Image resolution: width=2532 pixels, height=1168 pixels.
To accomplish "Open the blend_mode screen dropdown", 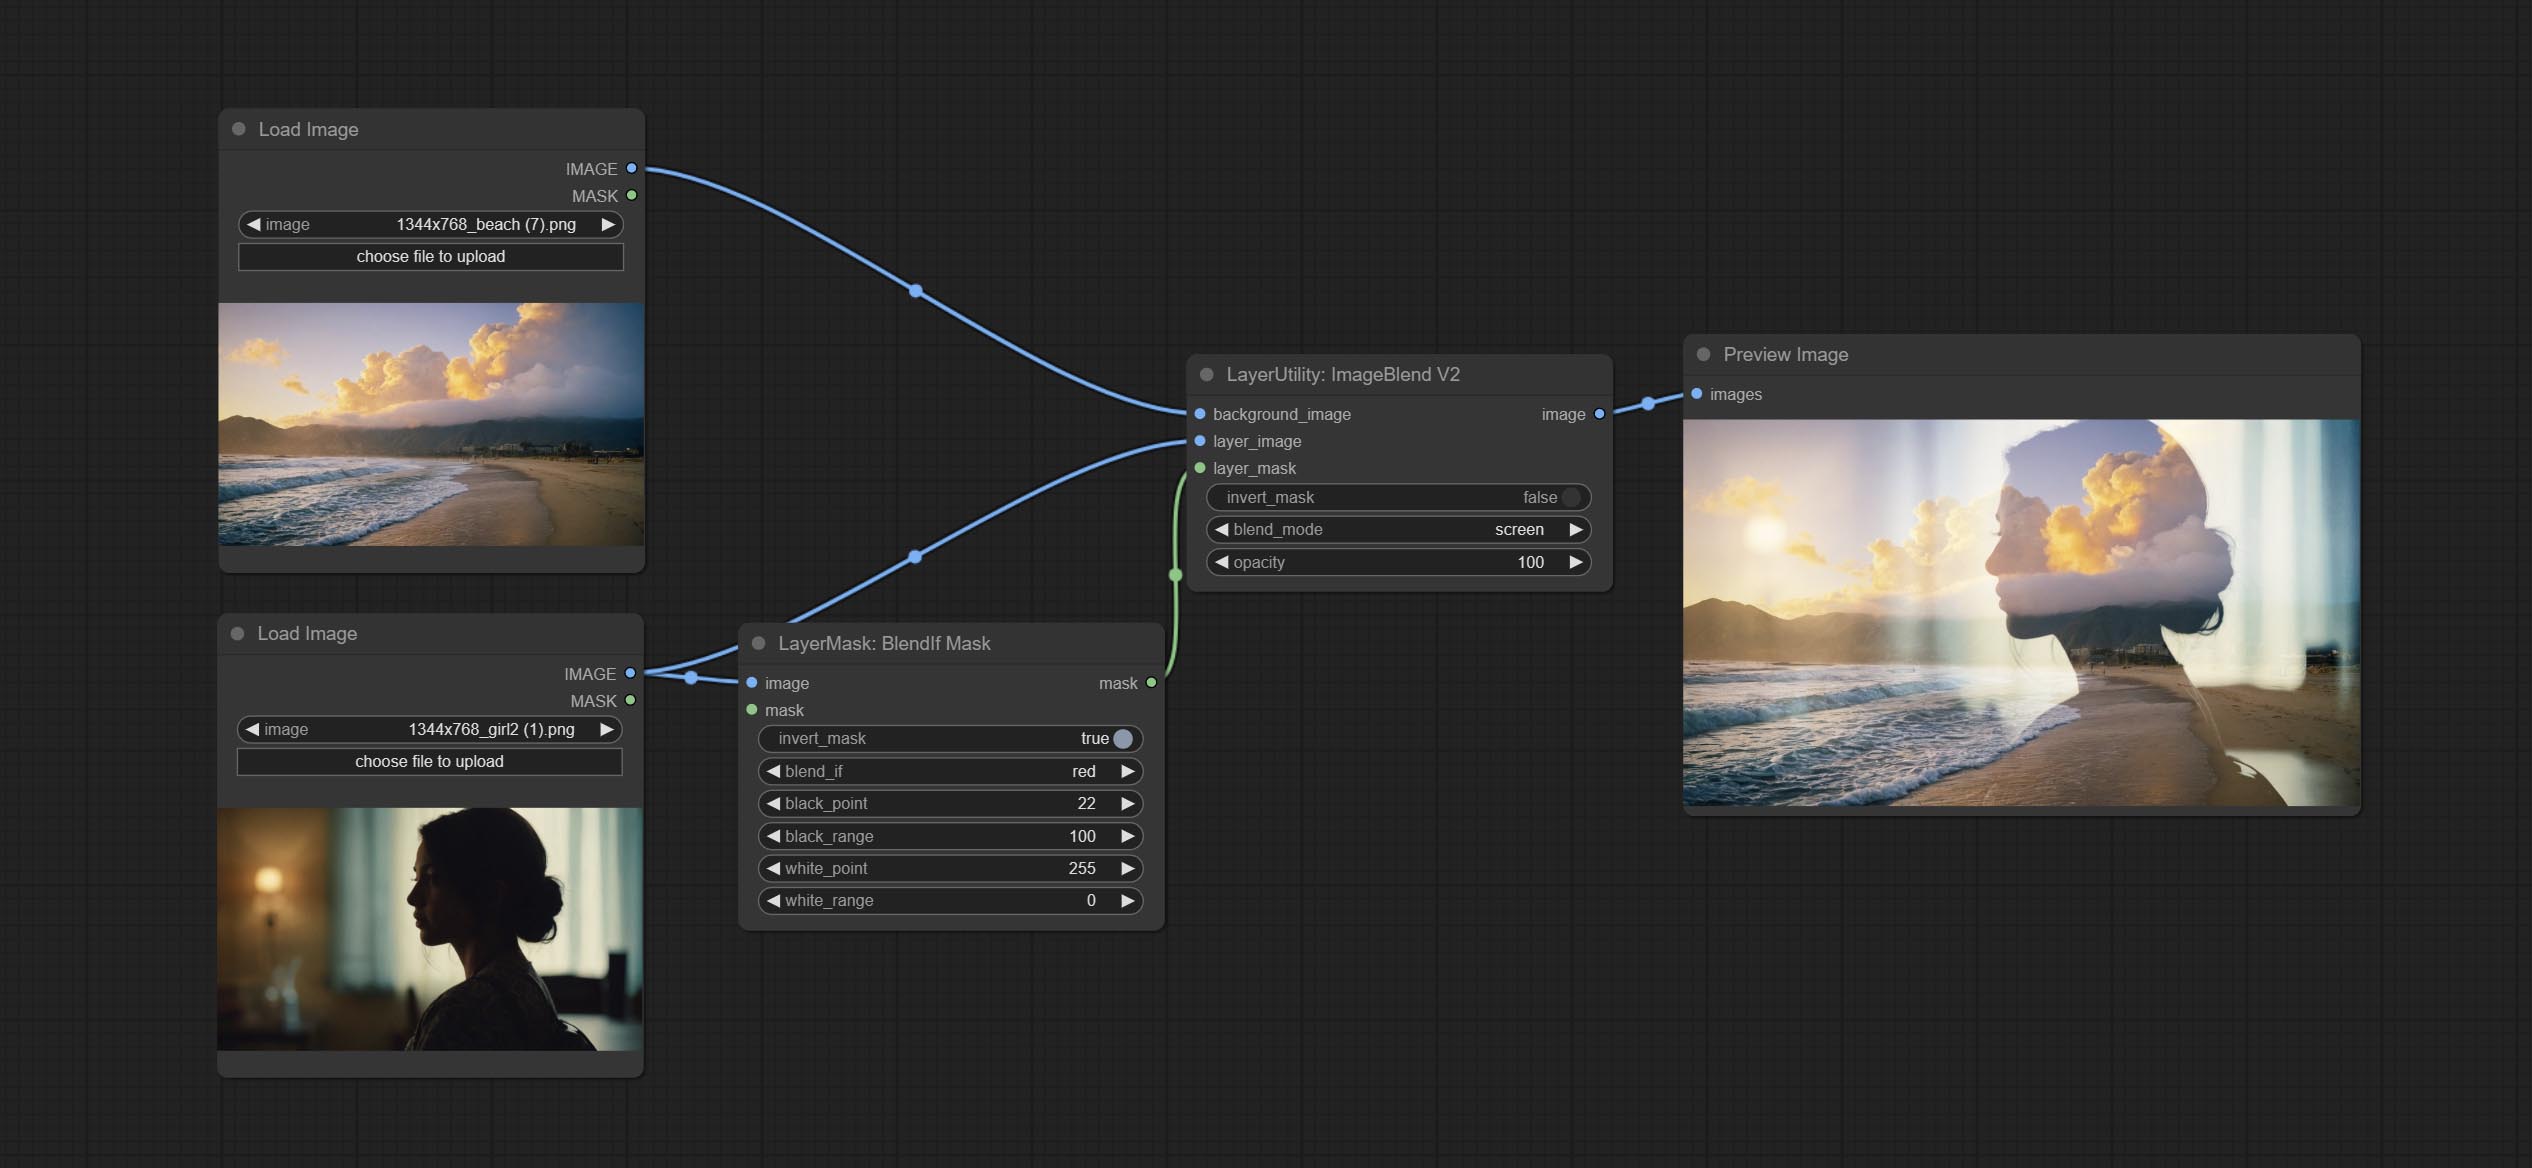I will point(1398,530).
